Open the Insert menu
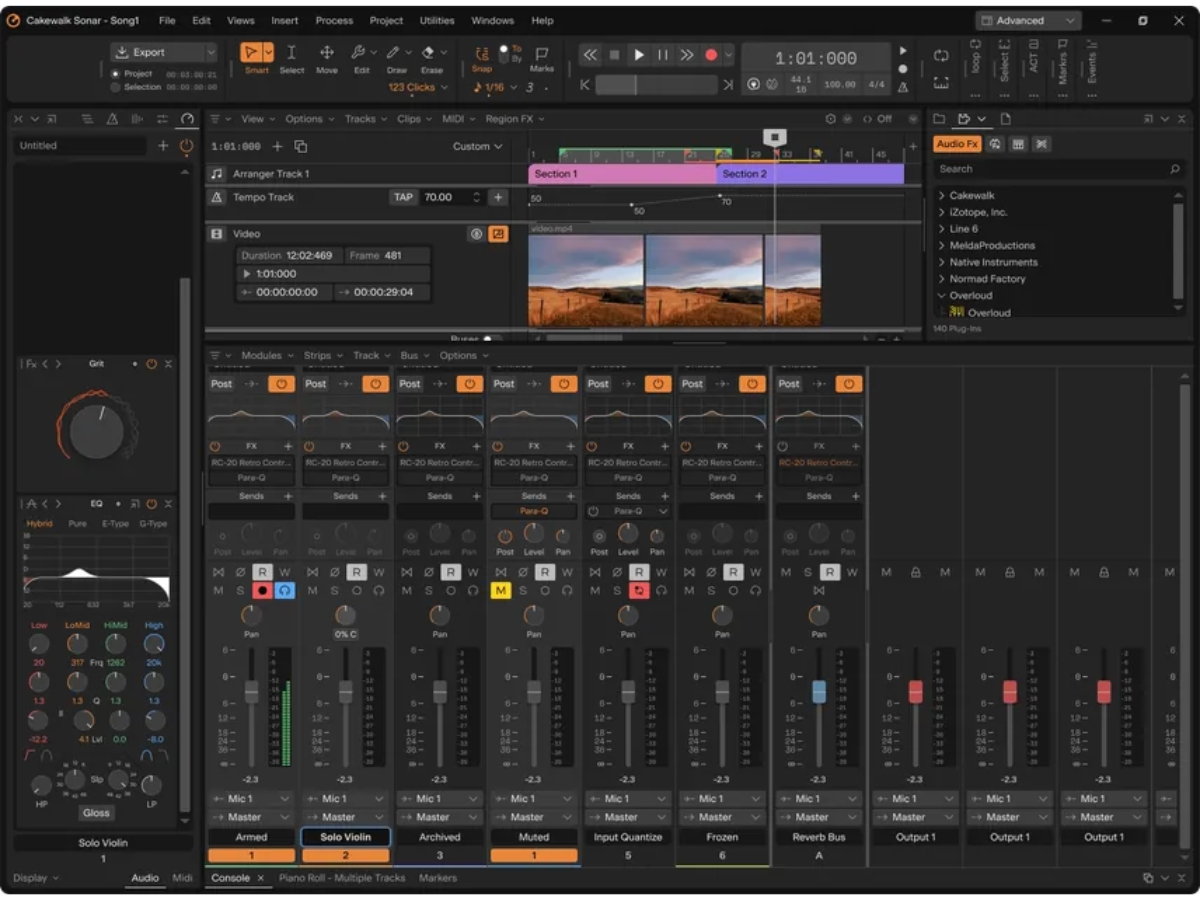 pyautogui.click(x=285, y=20)
